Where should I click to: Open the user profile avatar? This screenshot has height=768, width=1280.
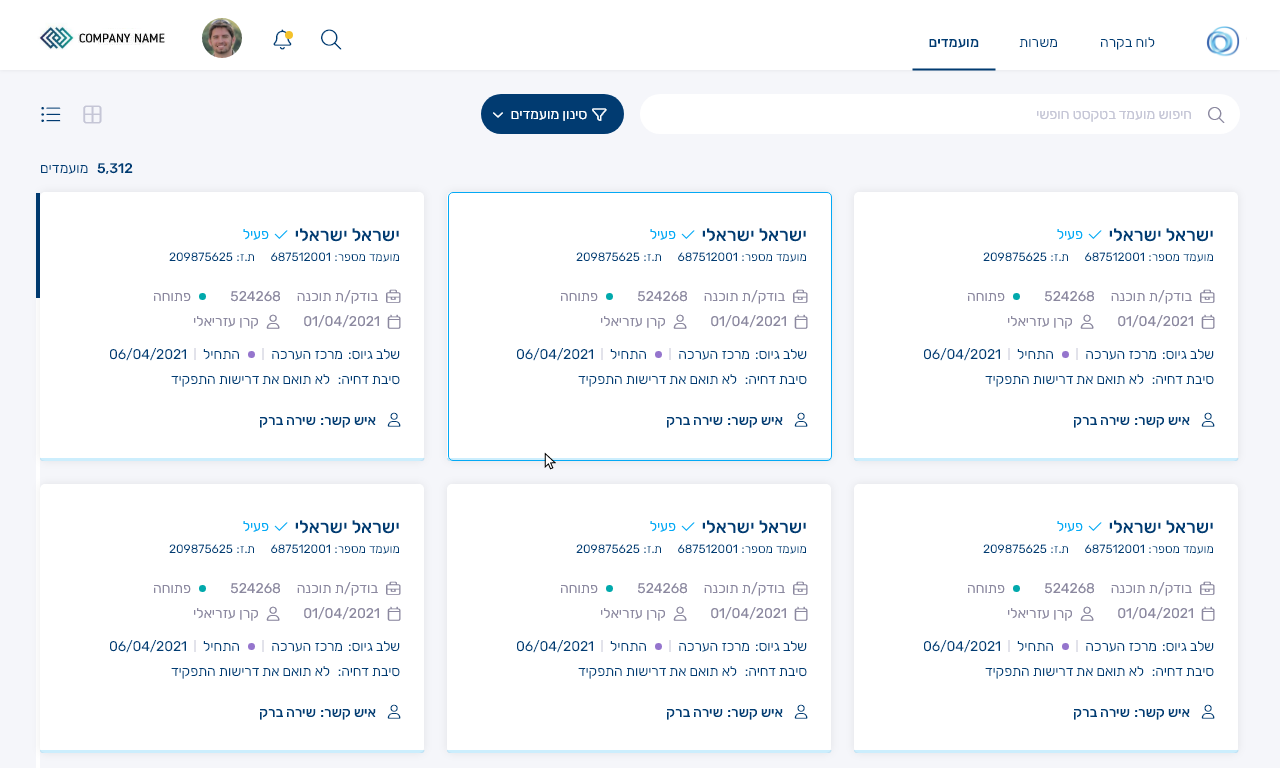[x=222, y=38]
